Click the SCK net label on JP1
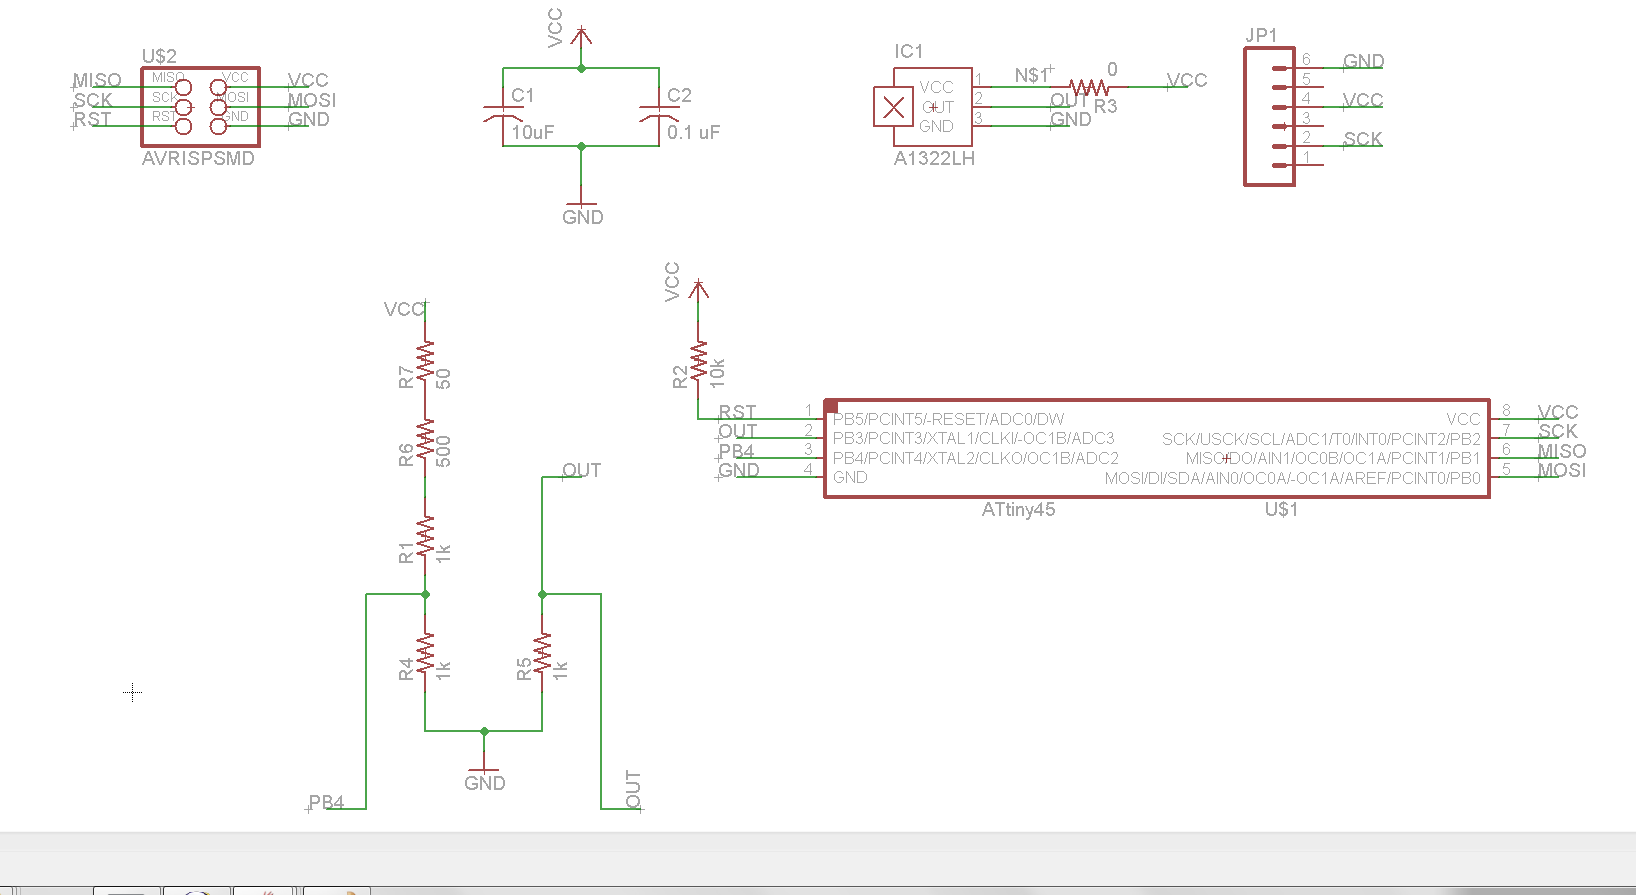This screenshot has height=895, width=1636. 1362,139
